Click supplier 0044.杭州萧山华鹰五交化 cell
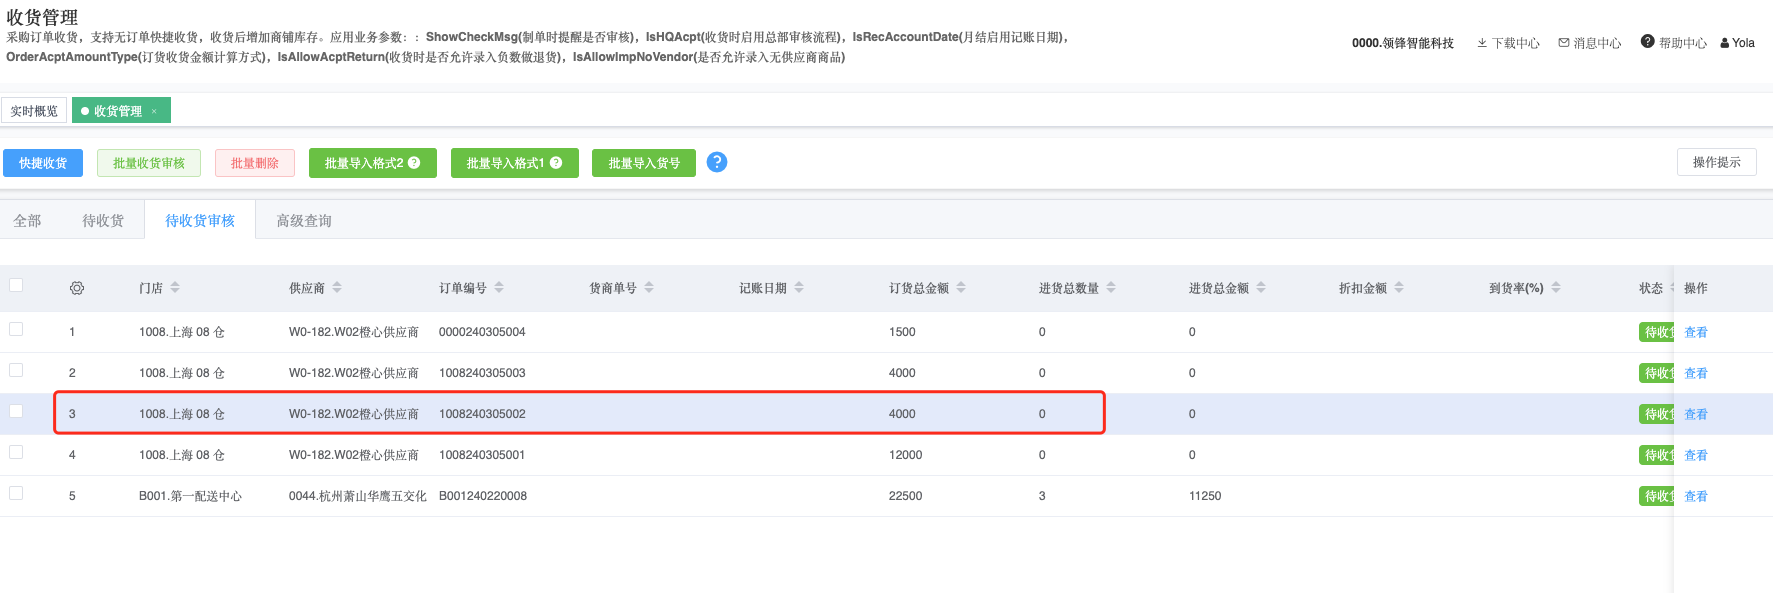 pos(357,496)
